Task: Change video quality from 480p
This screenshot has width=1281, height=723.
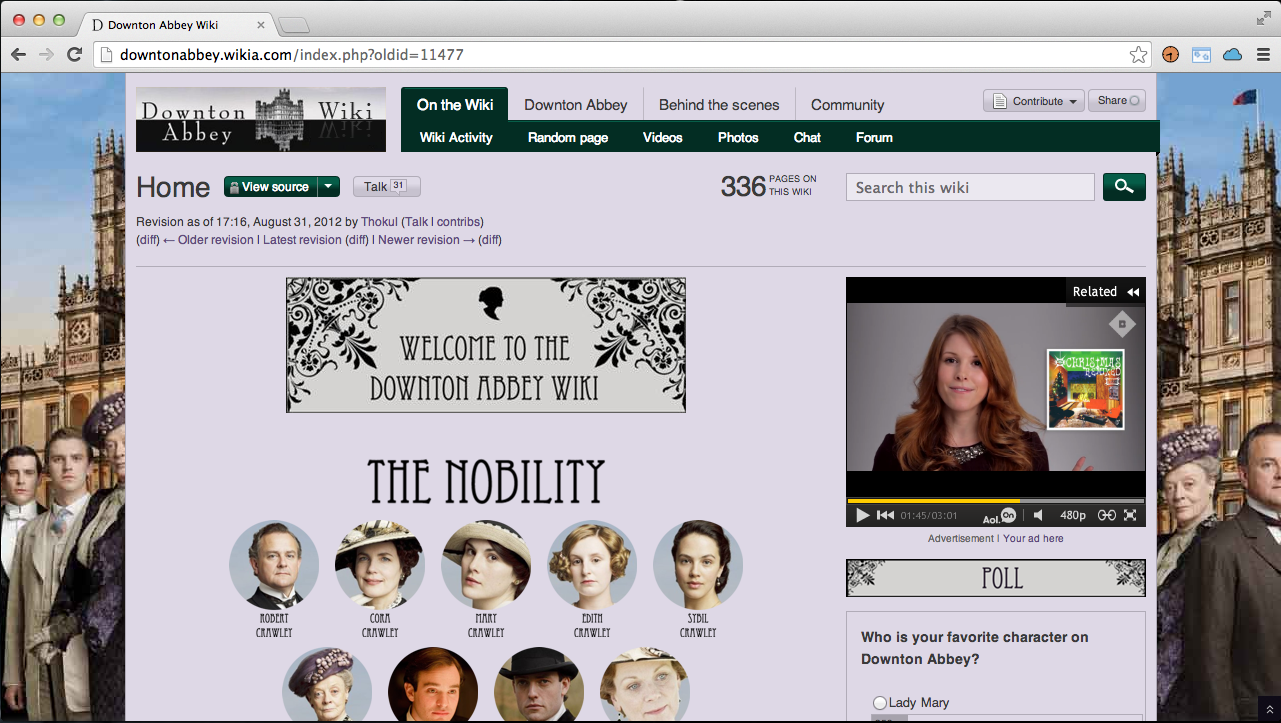Action: (1072, 515)
